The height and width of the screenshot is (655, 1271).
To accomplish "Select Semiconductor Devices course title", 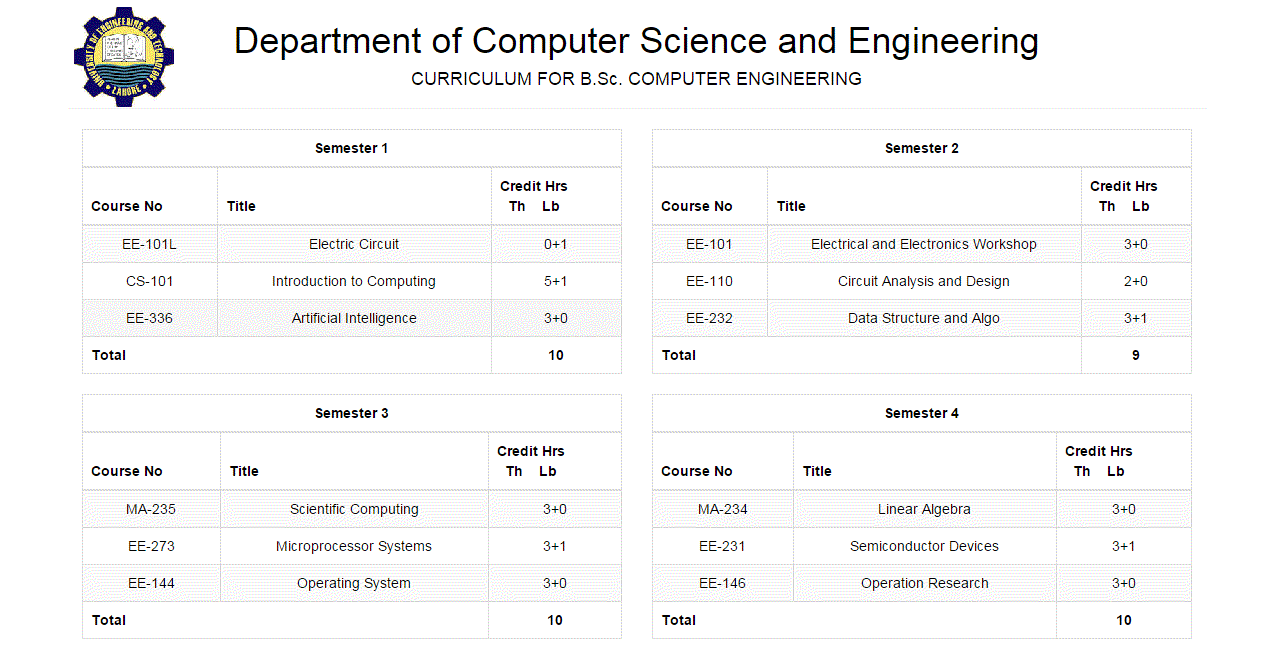I will click(x=924, y=546).
